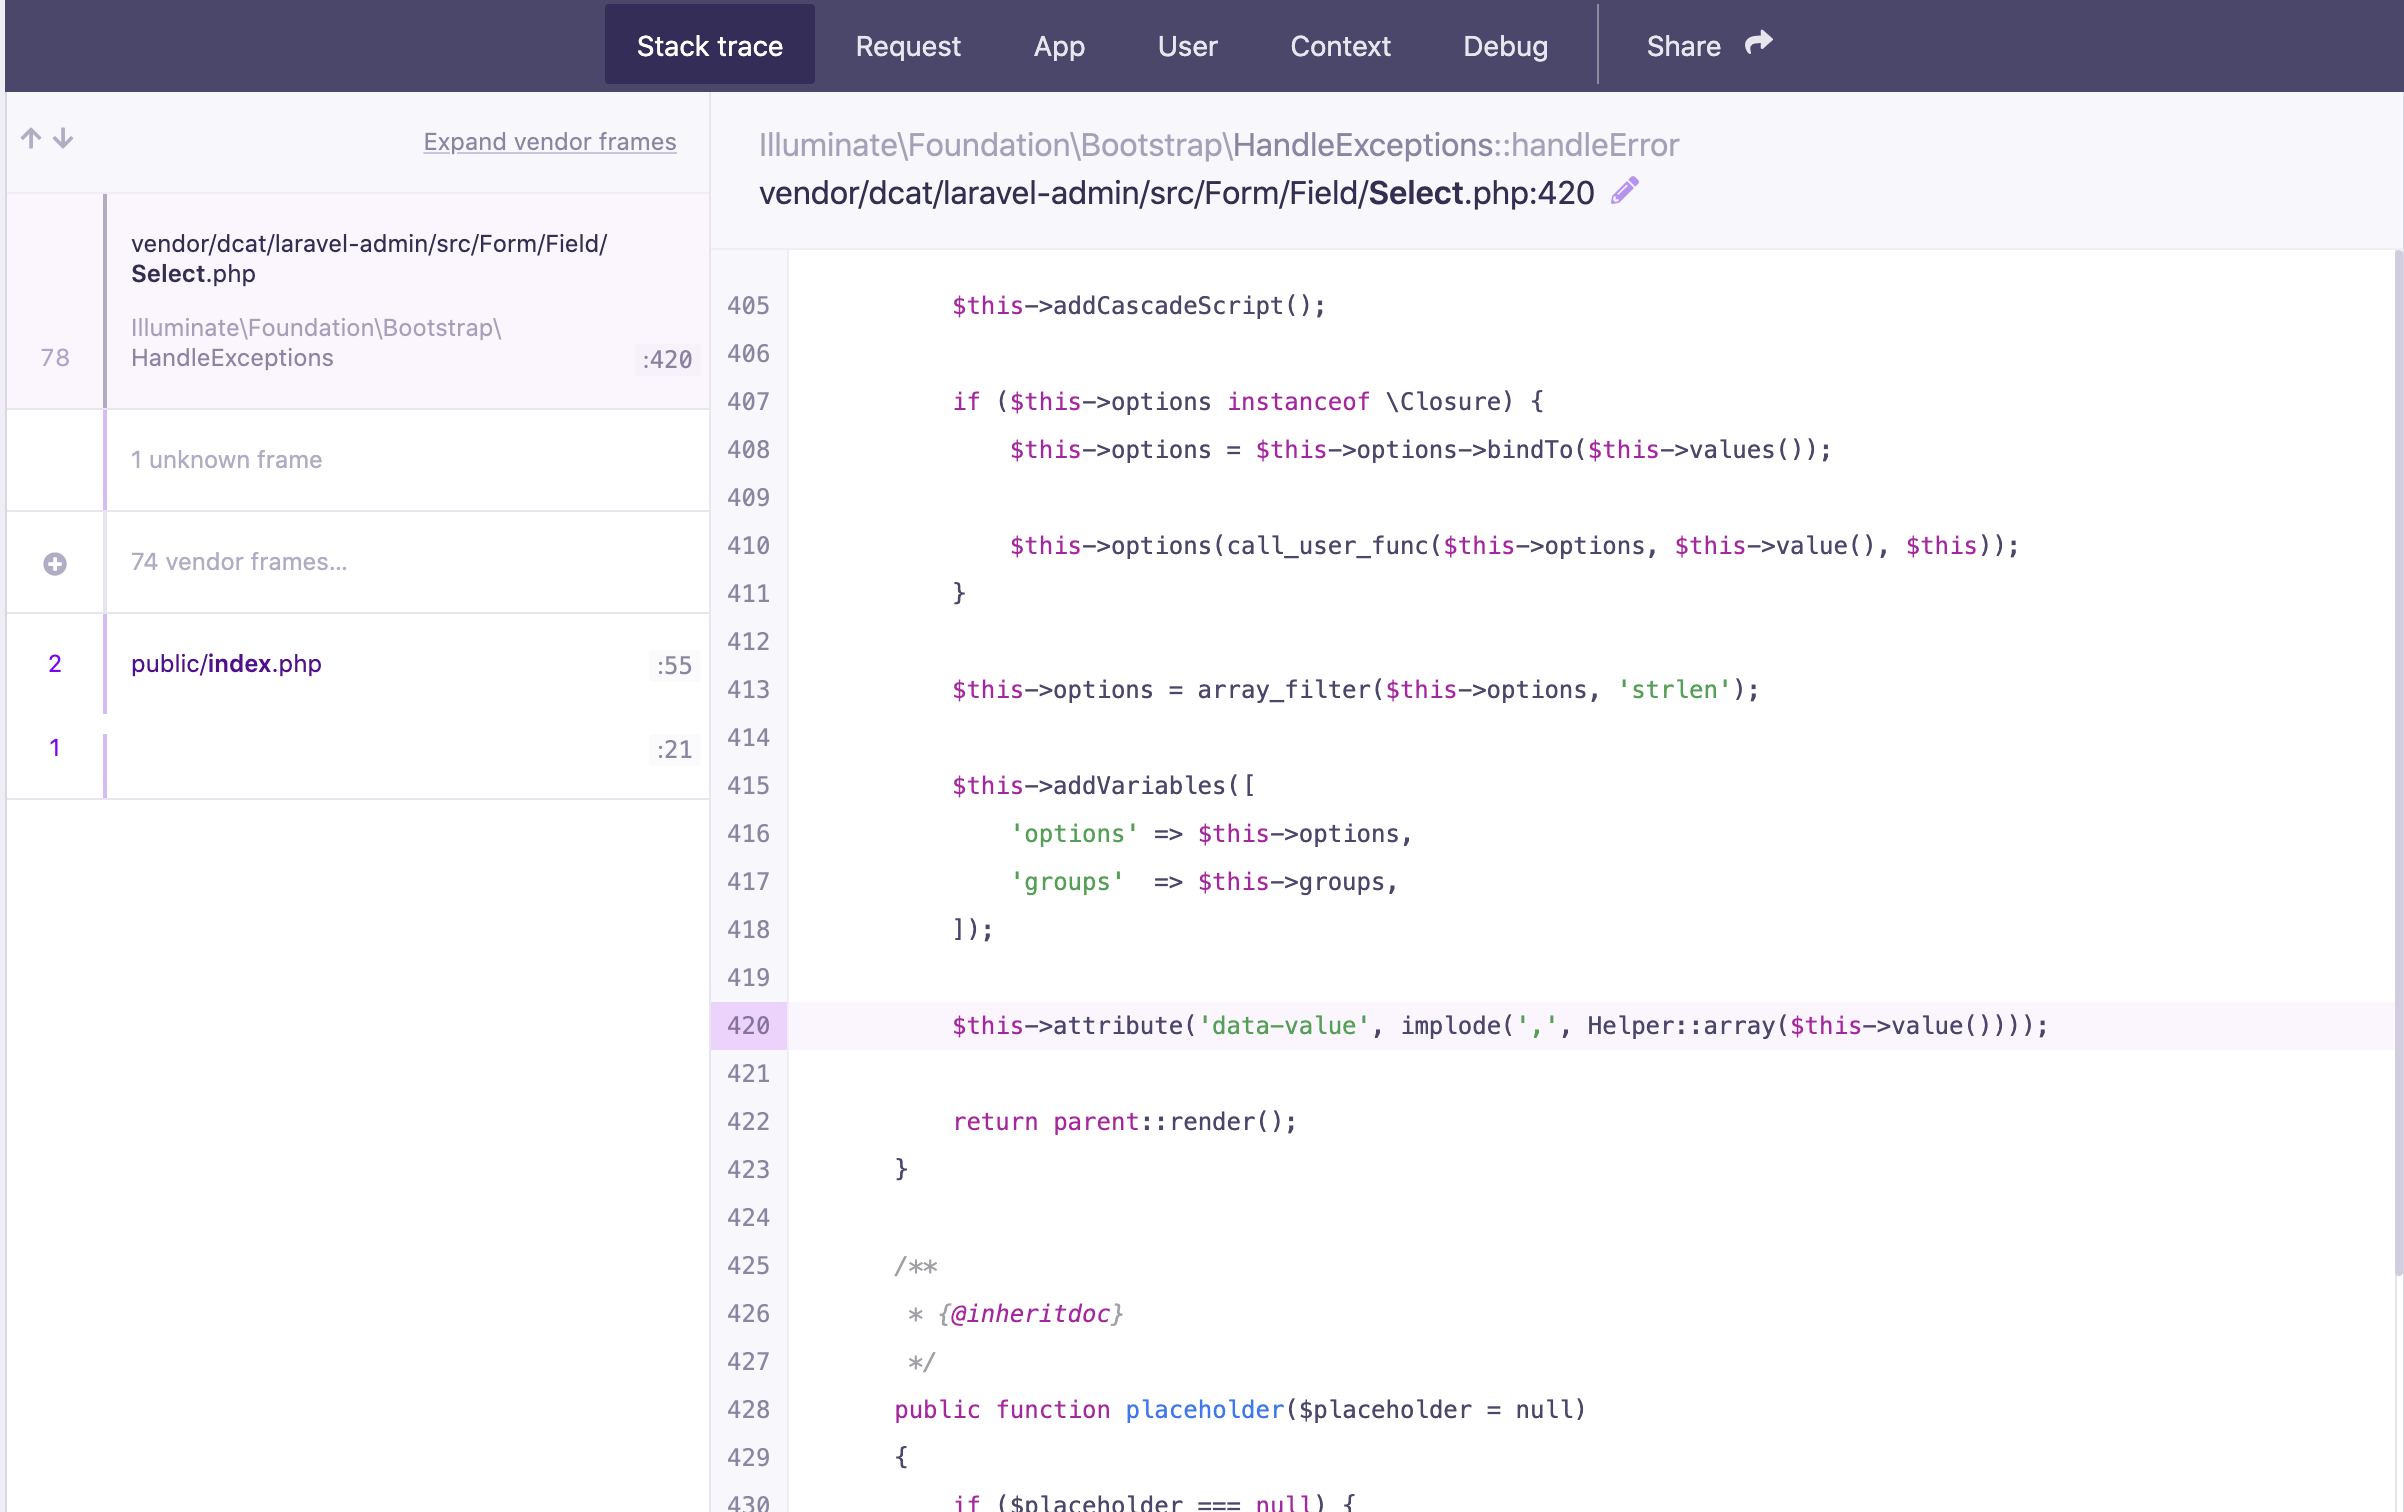Switch to the Request tab
This screenshot has width=2404, height=1512.
tap(906, 46)
